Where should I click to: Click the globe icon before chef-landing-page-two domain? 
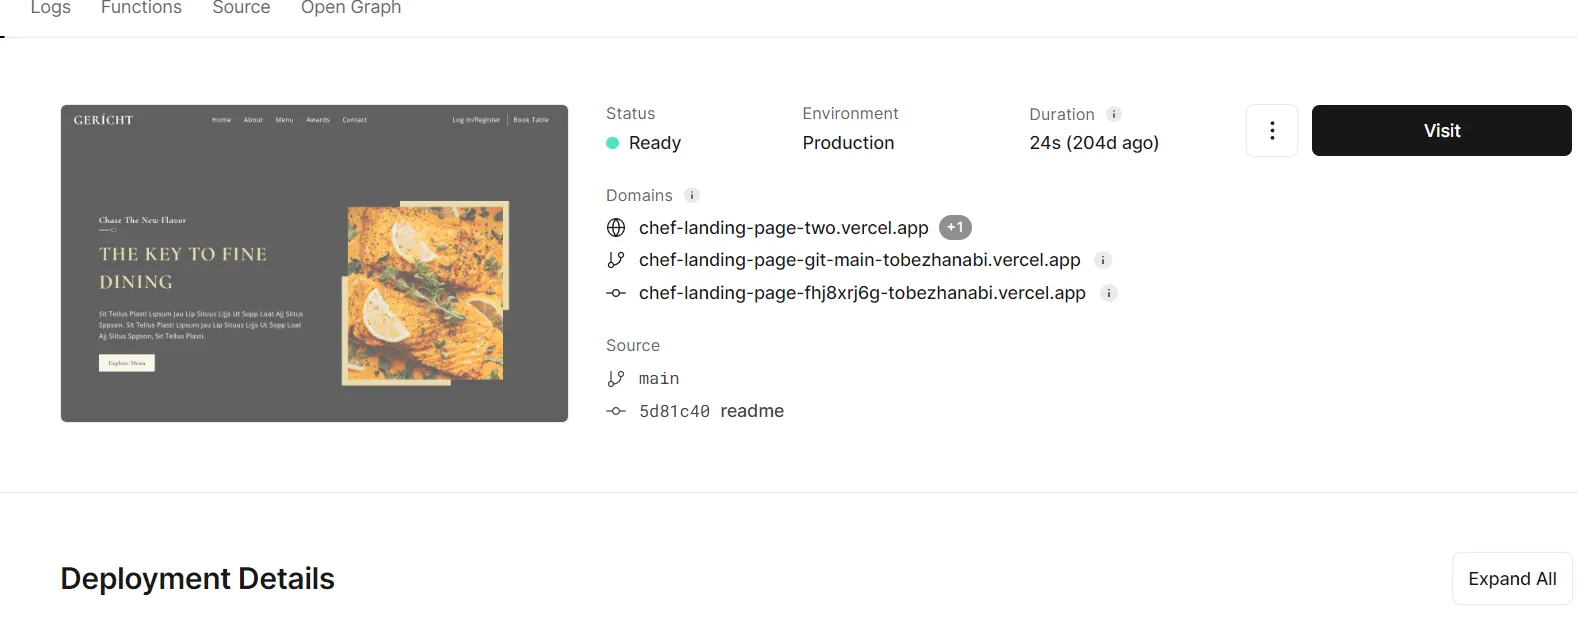click(x=616, y=228)
